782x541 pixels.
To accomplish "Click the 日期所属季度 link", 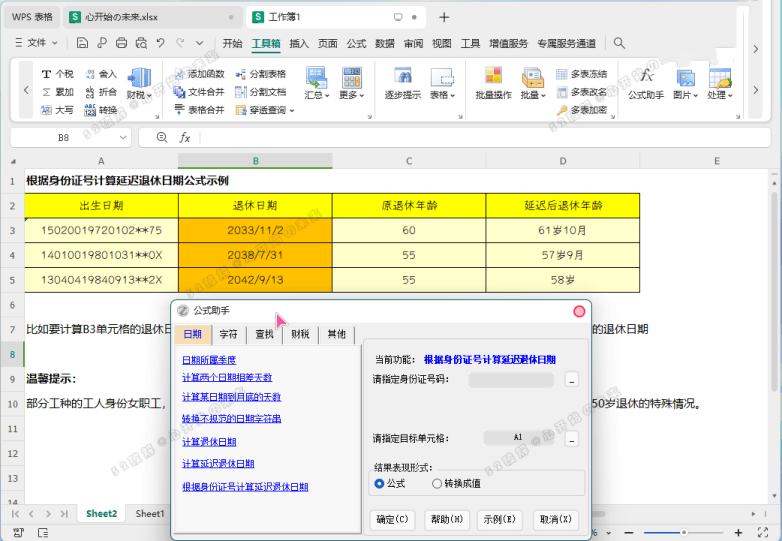I will [x=209, y=360].
